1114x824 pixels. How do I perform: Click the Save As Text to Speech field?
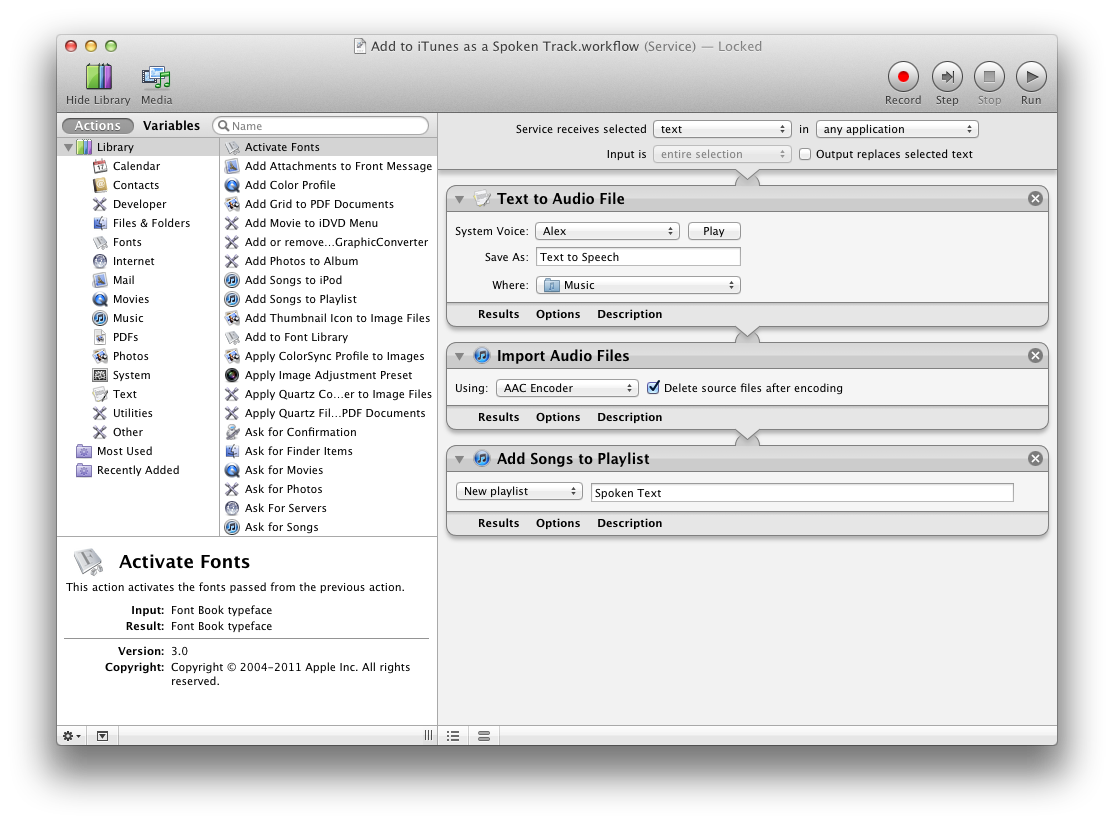pyautogui.click(x=639, y=257)
